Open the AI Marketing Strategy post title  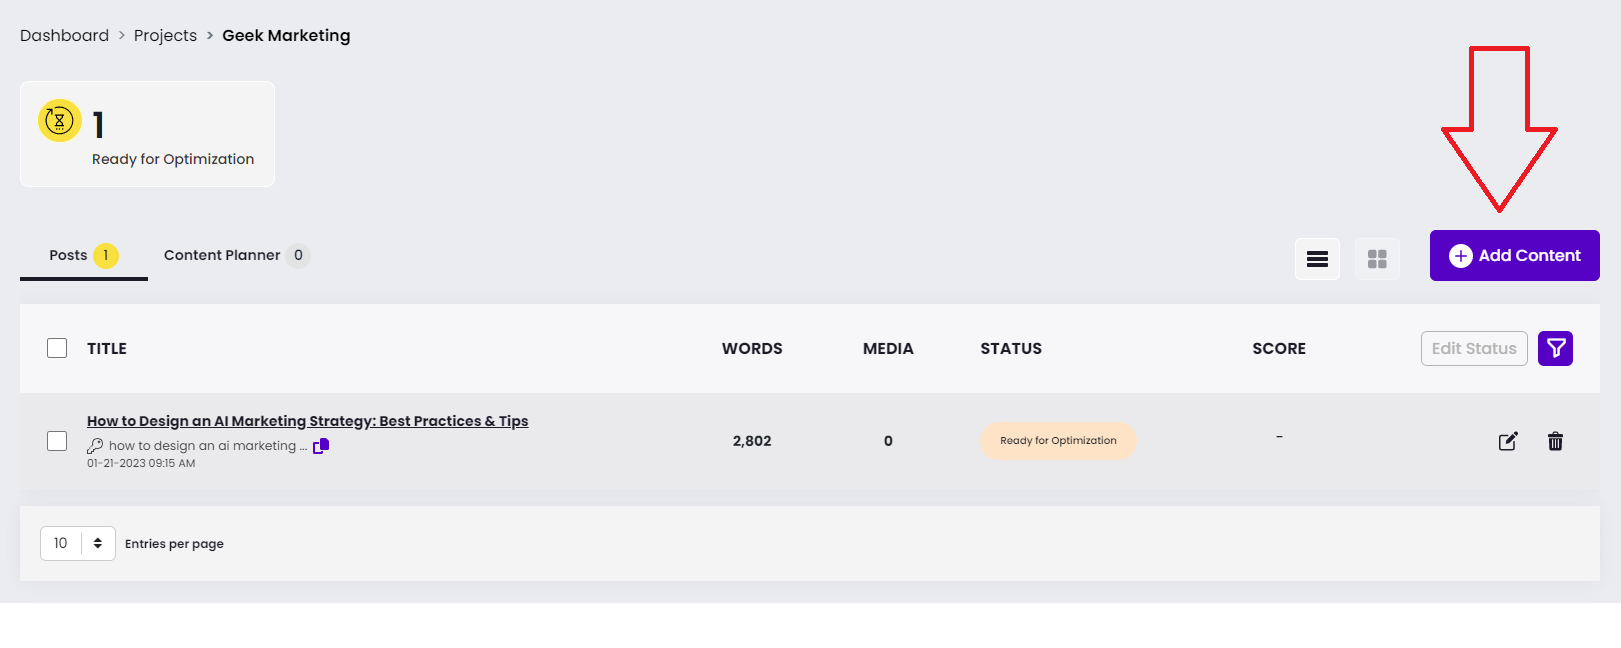308,421
